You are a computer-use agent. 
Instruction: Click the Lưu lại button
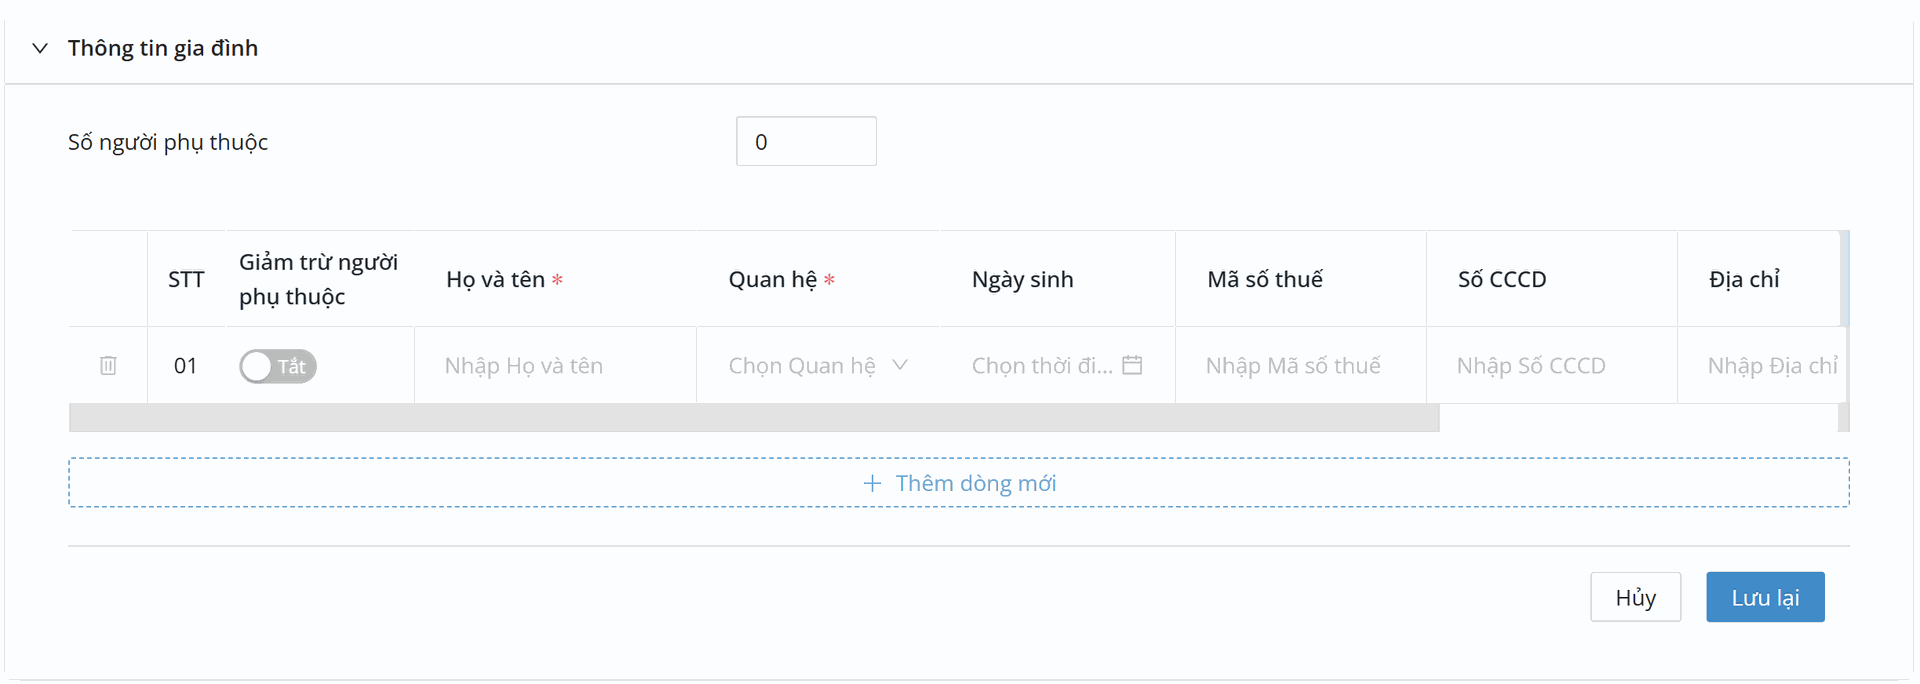click(x=1765, y=597)
